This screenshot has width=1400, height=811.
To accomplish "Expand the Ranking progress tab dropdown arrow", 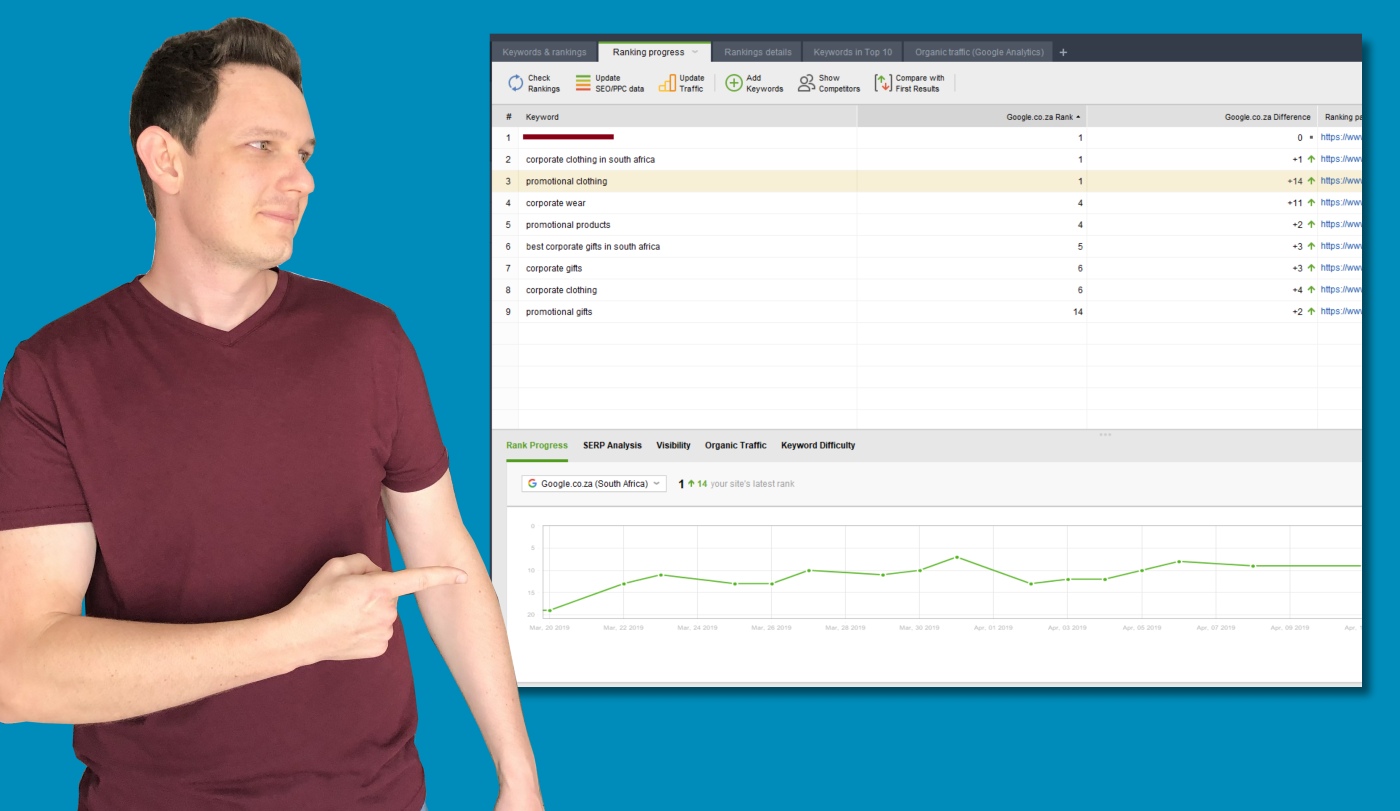I will click(695, 53).
